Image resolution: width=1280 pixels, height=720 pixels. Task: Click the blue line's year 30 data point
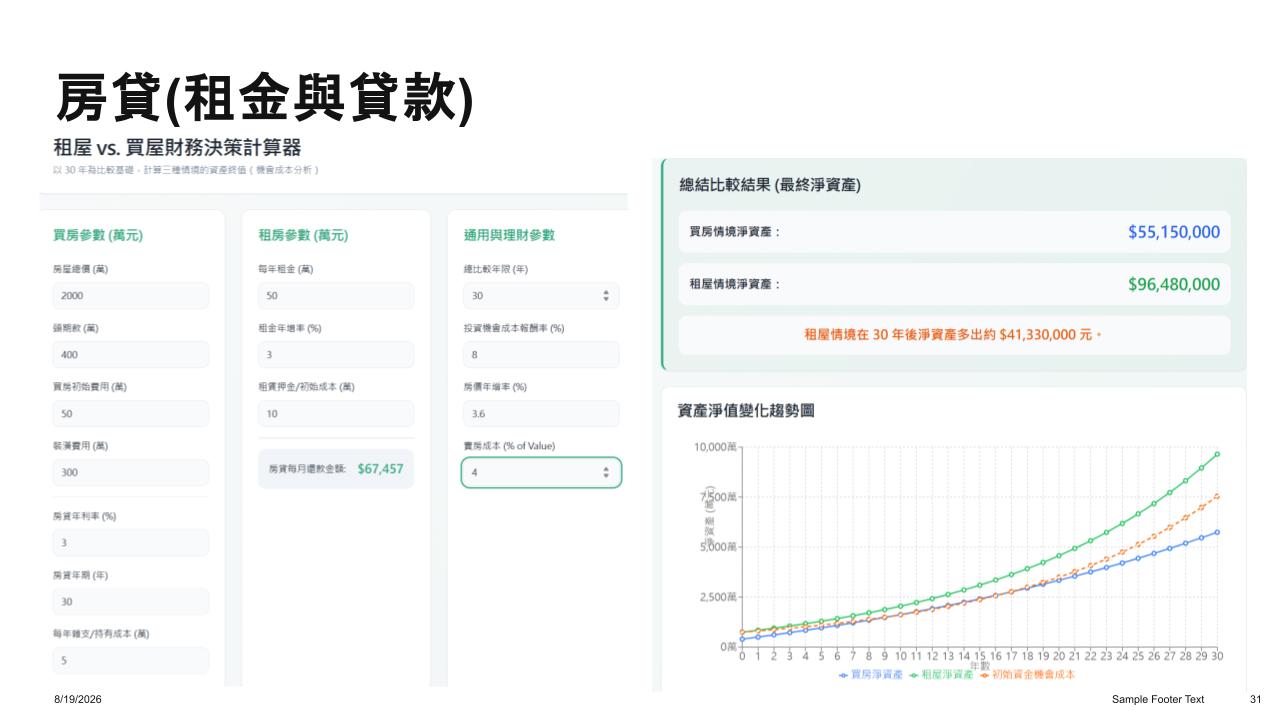(x=1218, y=532)
